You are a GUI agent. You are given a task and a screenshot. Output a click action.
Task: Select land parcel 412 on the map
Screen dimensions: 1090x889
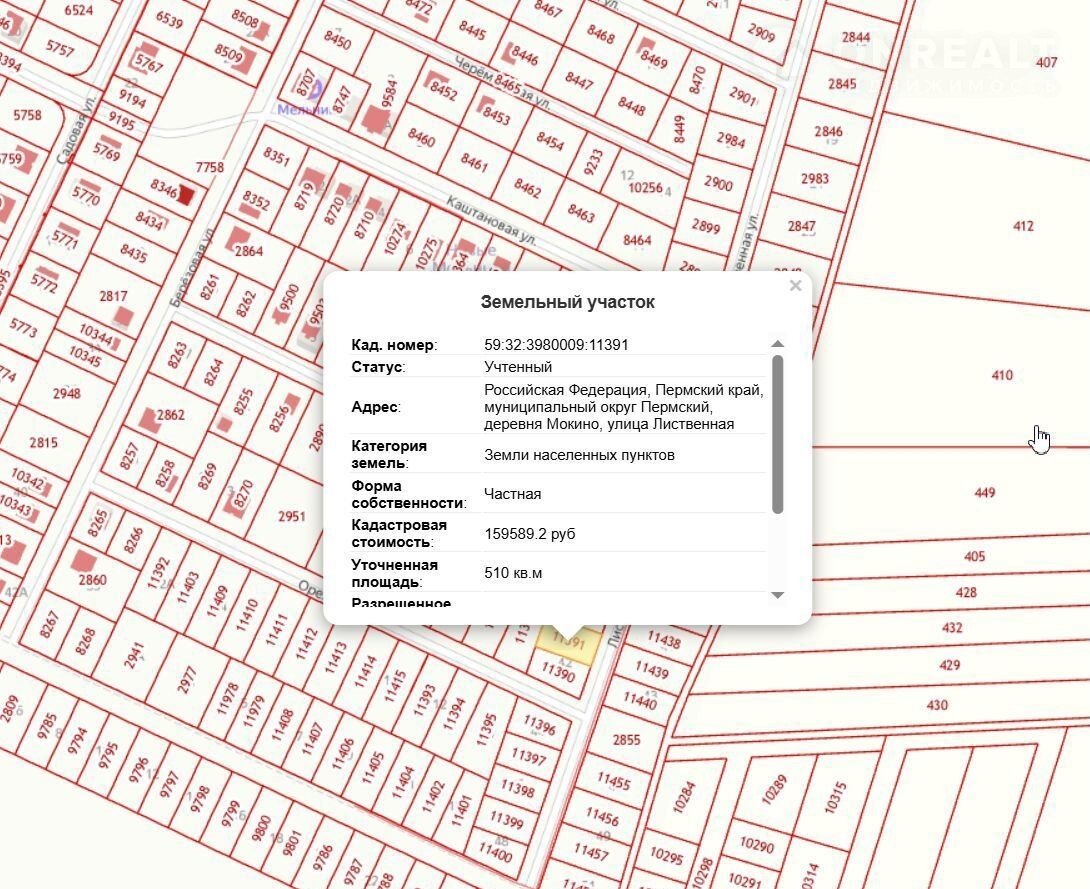click(x=1022, y=226)
